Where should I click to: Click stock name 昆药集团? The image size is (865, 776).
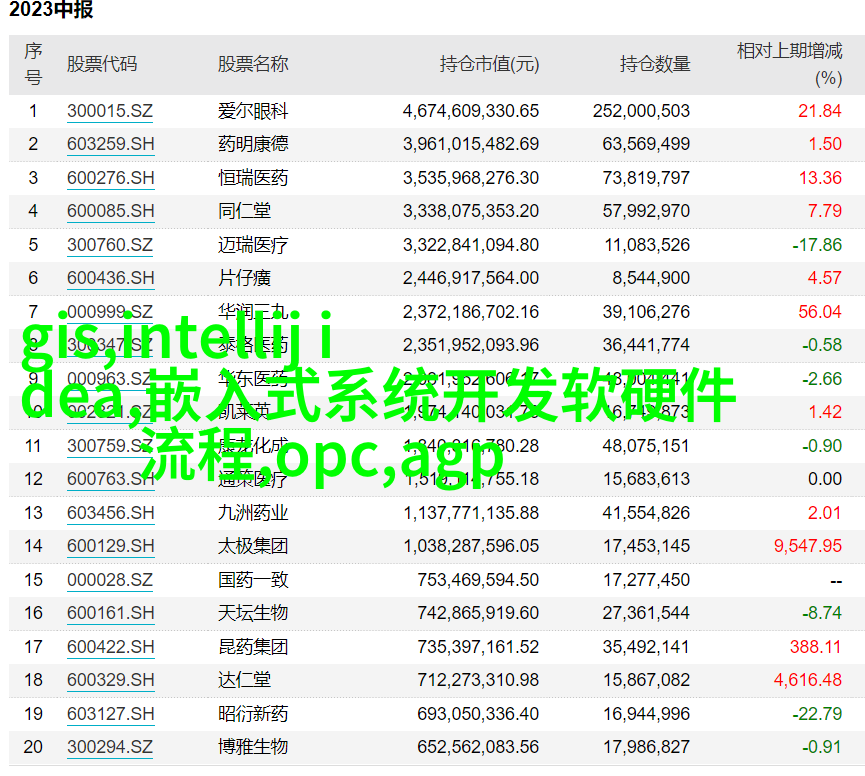253,647
